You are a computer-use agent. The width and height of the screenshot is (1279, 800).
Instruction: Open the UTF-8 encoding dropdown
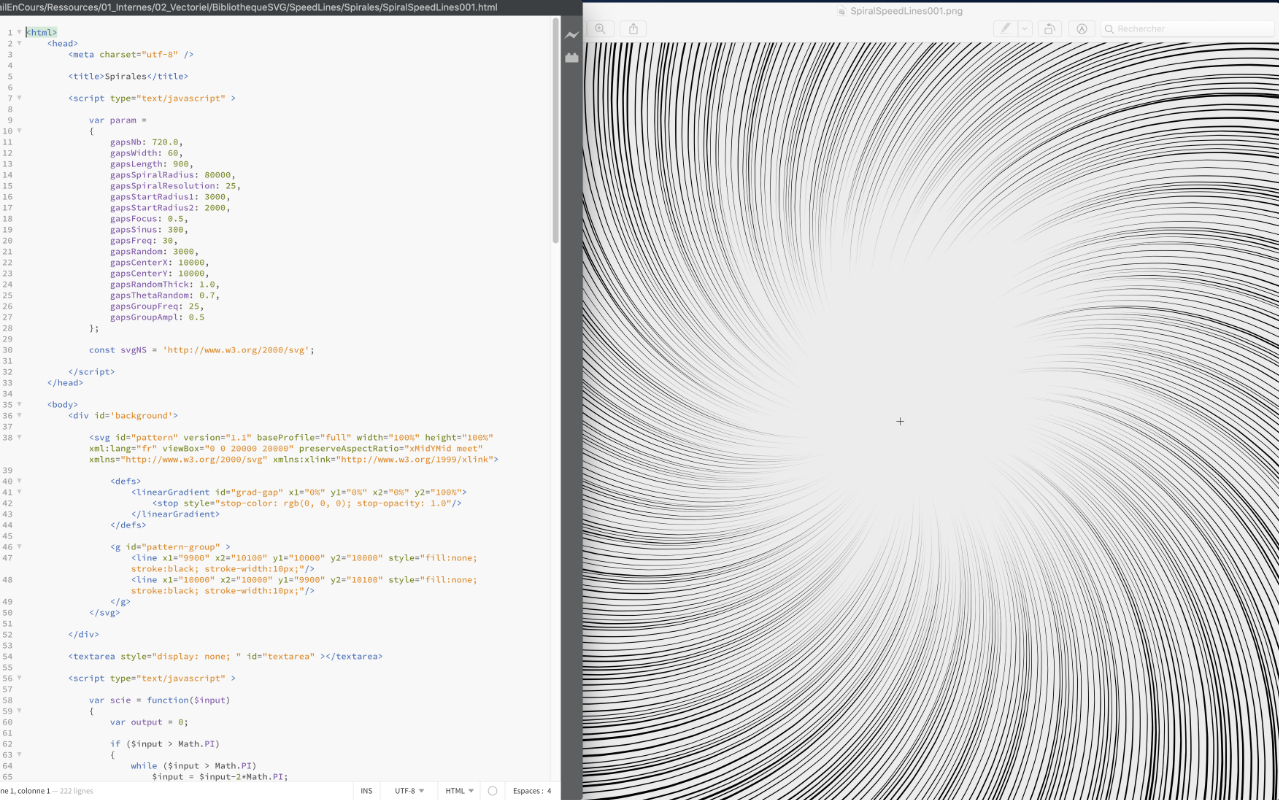coord(409,791)
